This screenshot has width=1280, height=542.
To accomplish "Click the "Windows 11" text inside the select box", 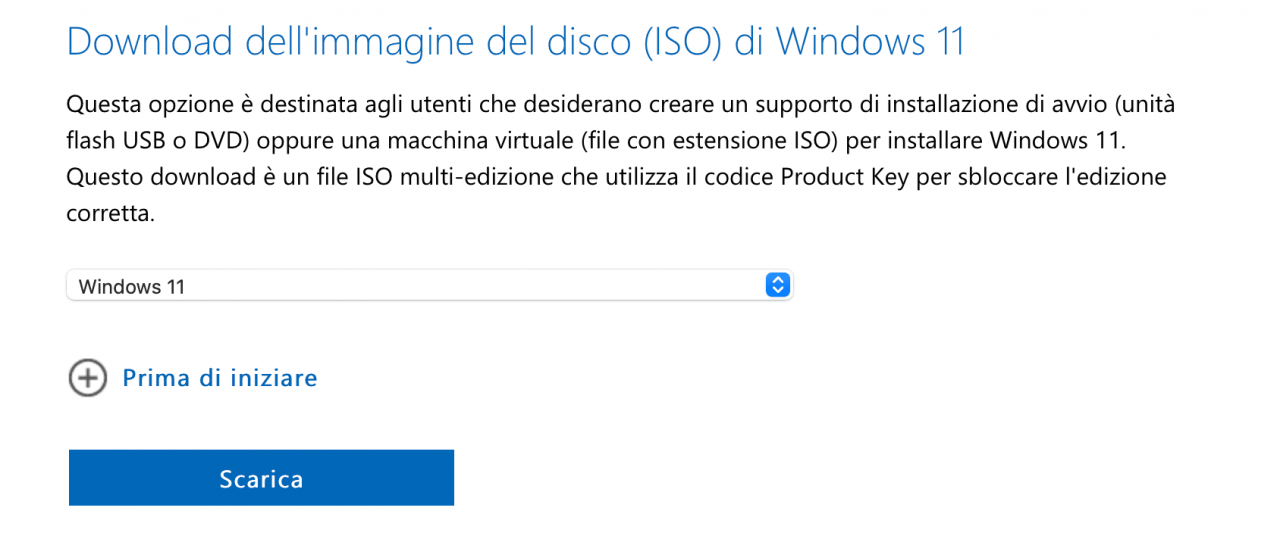I will pos(132,286).
